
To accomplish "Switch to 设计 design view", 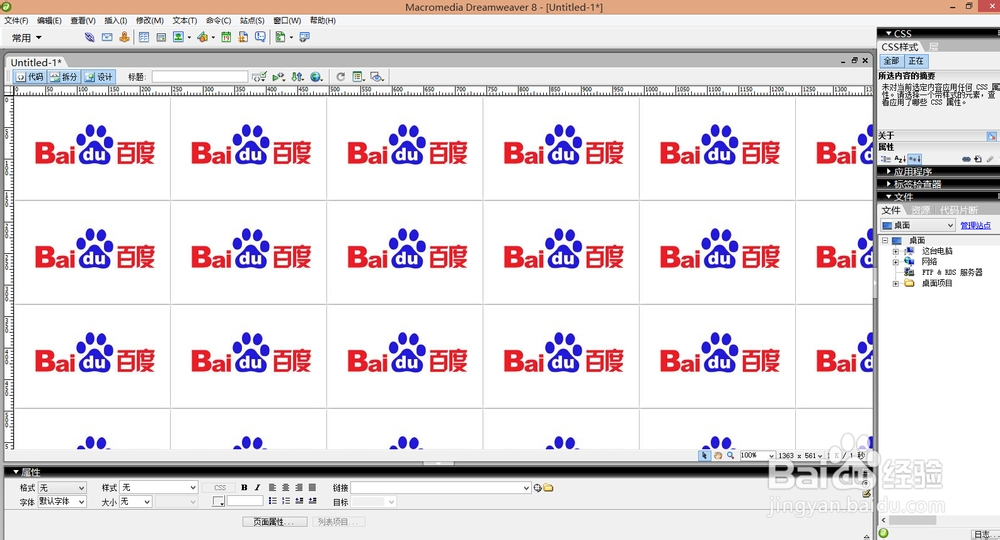I will pos(99,77).
